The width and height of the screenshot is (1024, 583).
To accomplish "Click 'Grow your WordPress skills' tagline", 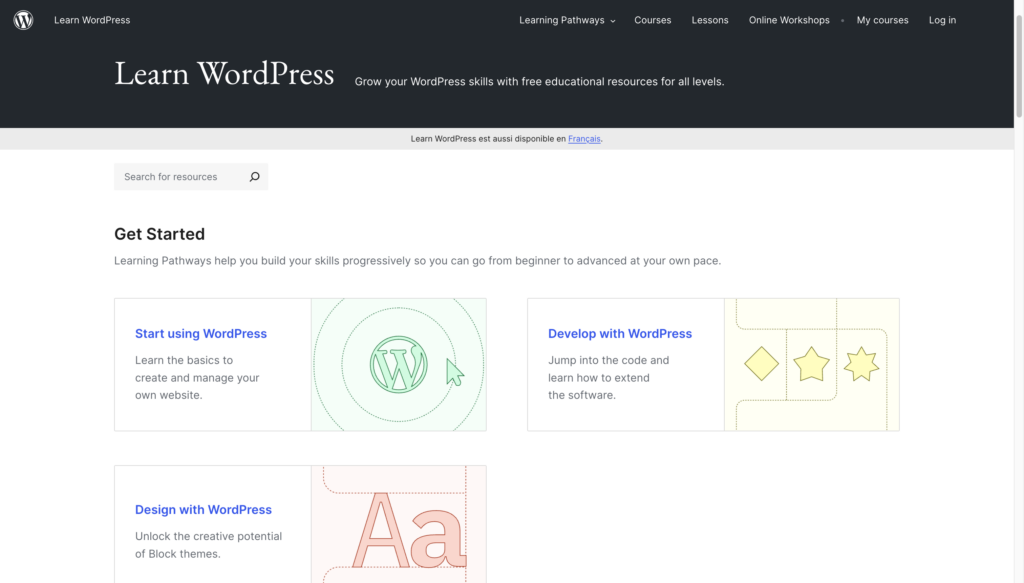I will pyautogui.click(x=539, y=82).
